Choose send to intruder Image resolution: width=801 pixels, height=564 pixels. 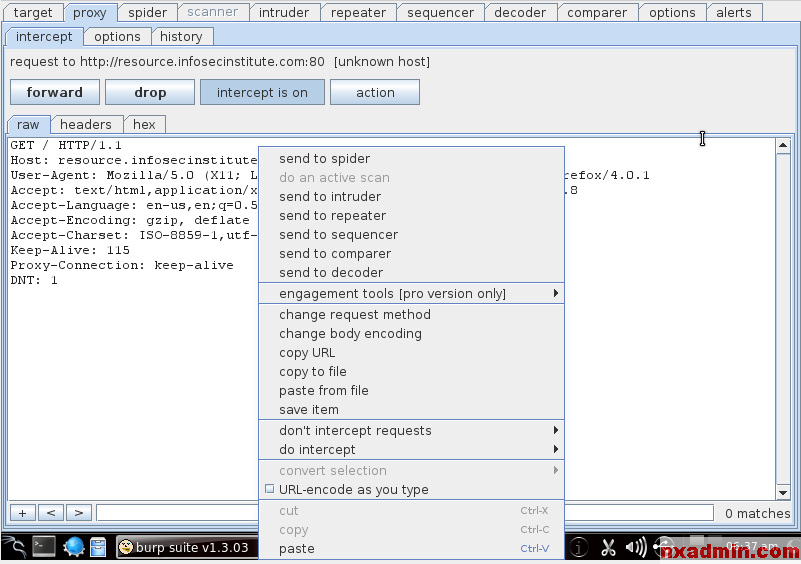tap(411, 197)
